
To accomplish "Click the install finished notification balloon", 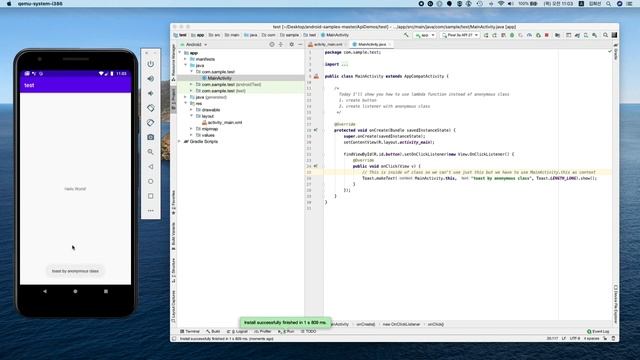I will coord(285,322).
